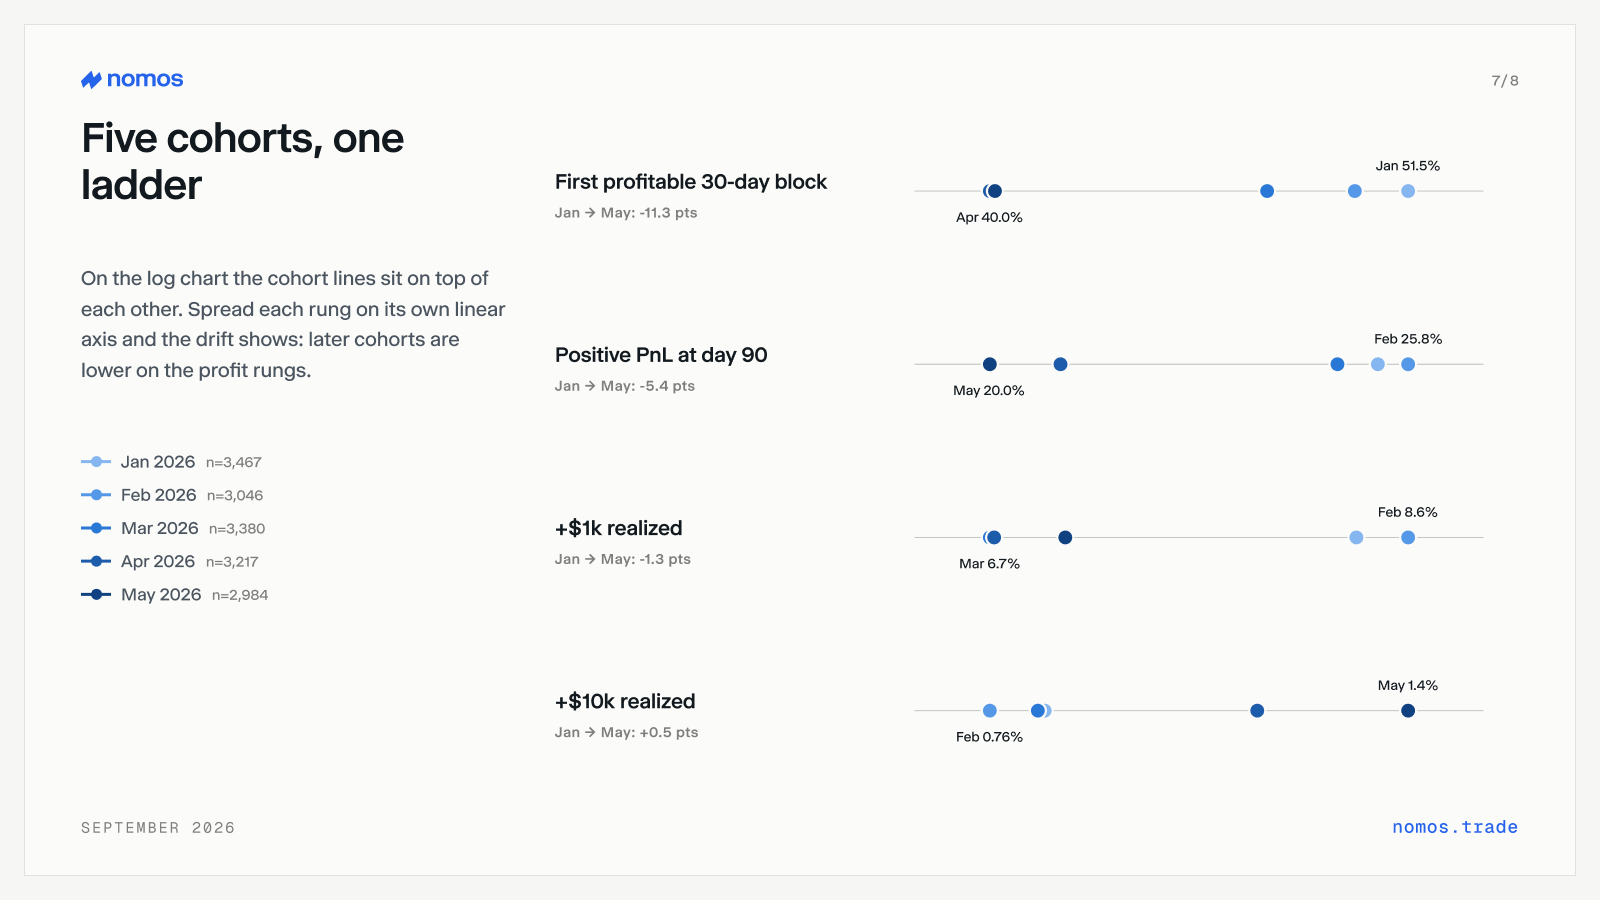1600x900 pixels.
Task: Click the 'Feb 8.6%' data label
Action: [1408, 512]
